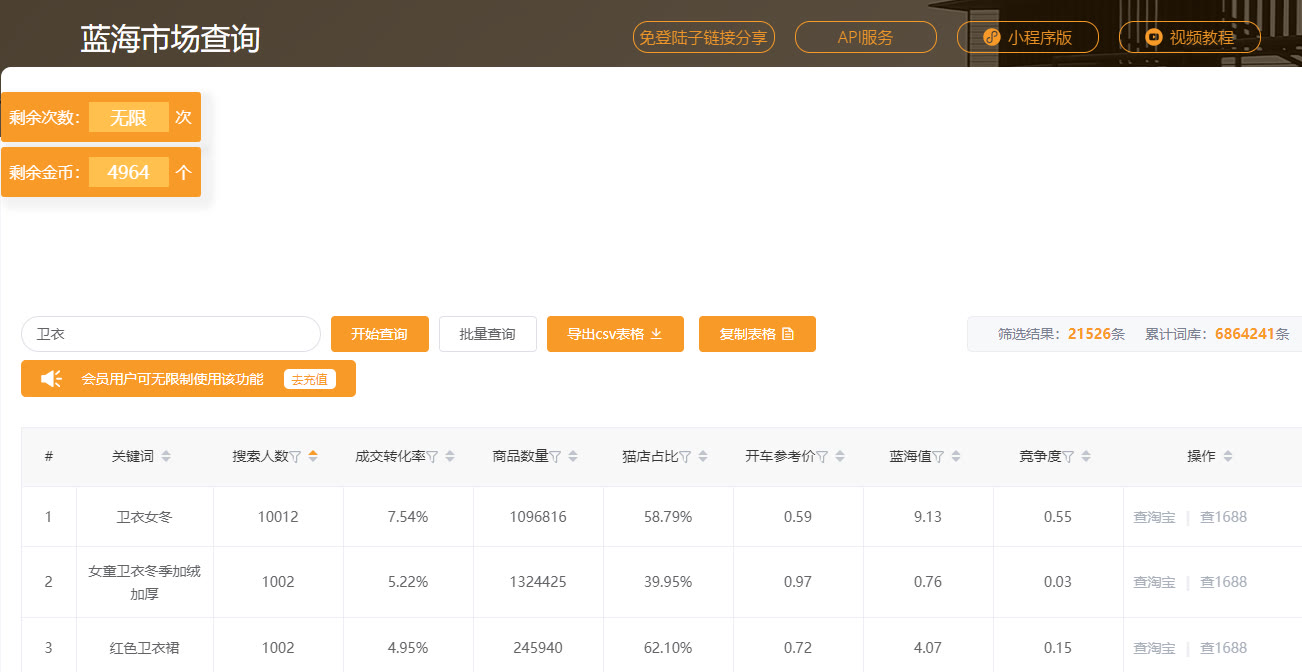This screenshot has height=672, width=1302.
Task: Click the 开始查询 search button
Action: tap(380, 334)
